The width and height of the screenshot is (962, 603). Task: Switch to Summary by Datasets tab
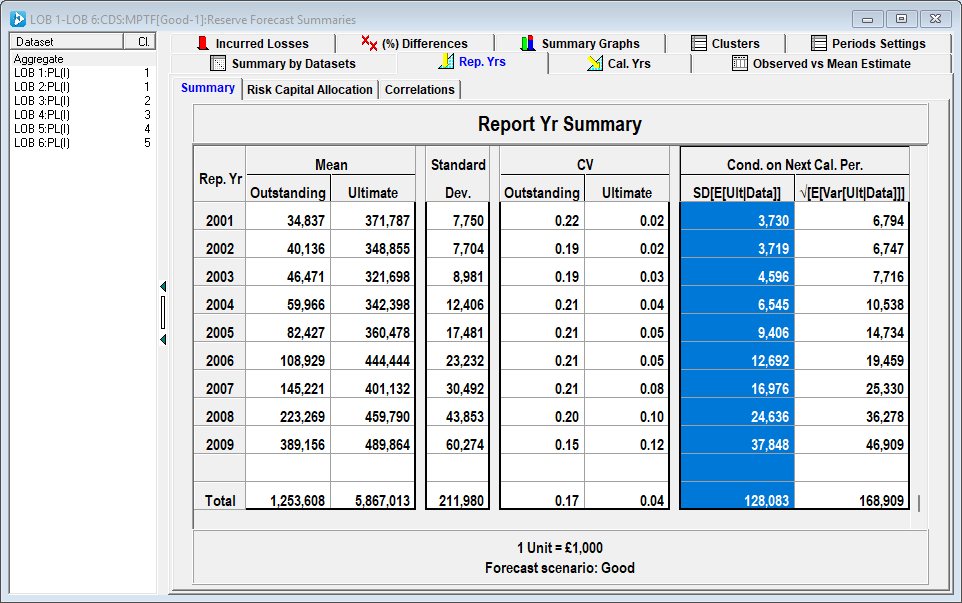pyautogui.click(x=283, y=64)
